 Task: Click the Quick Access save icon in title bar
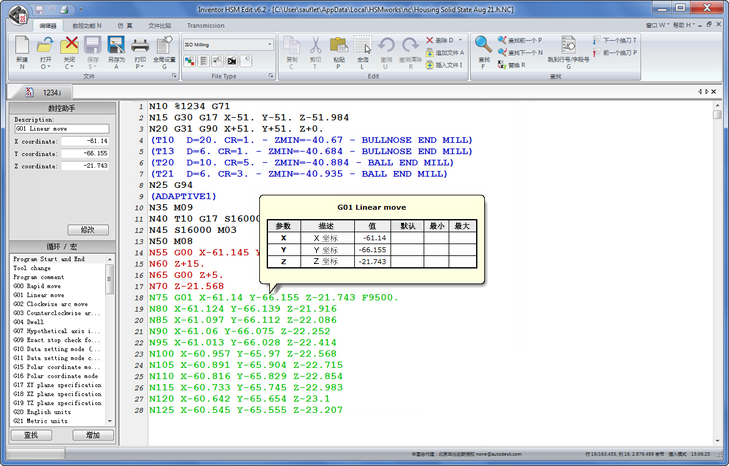[40, 9]
